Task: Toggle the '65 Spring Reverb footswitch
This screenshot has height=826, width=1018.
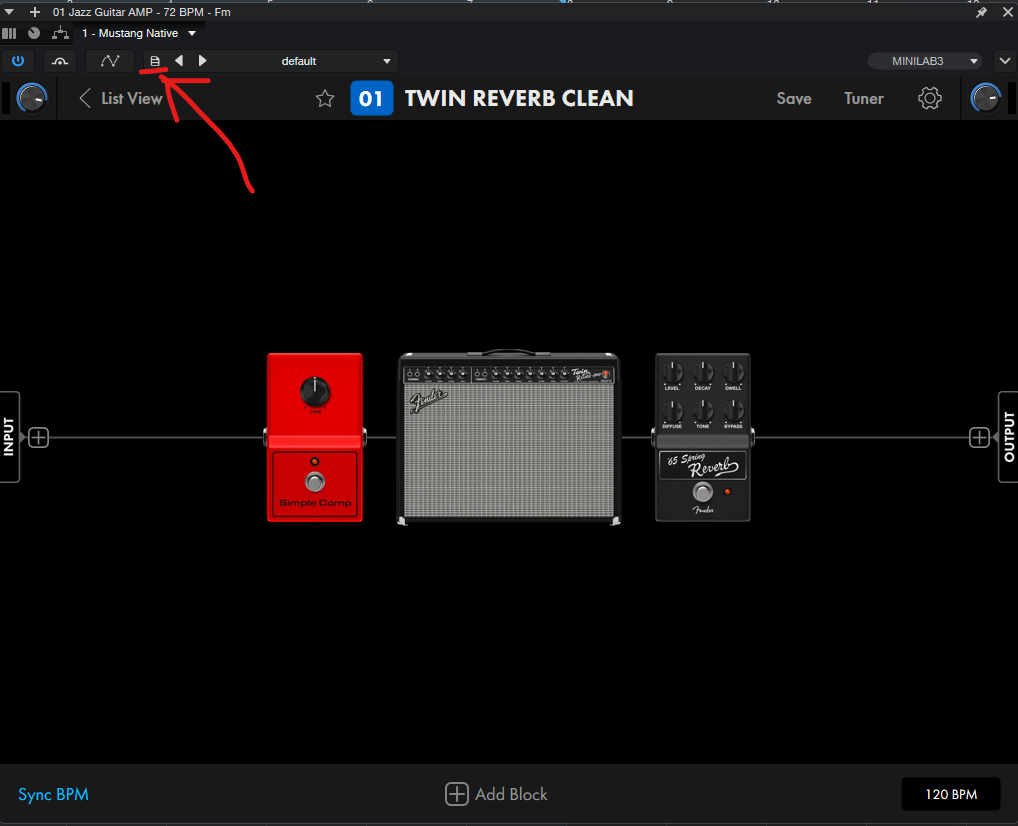Action: point(703,492)
